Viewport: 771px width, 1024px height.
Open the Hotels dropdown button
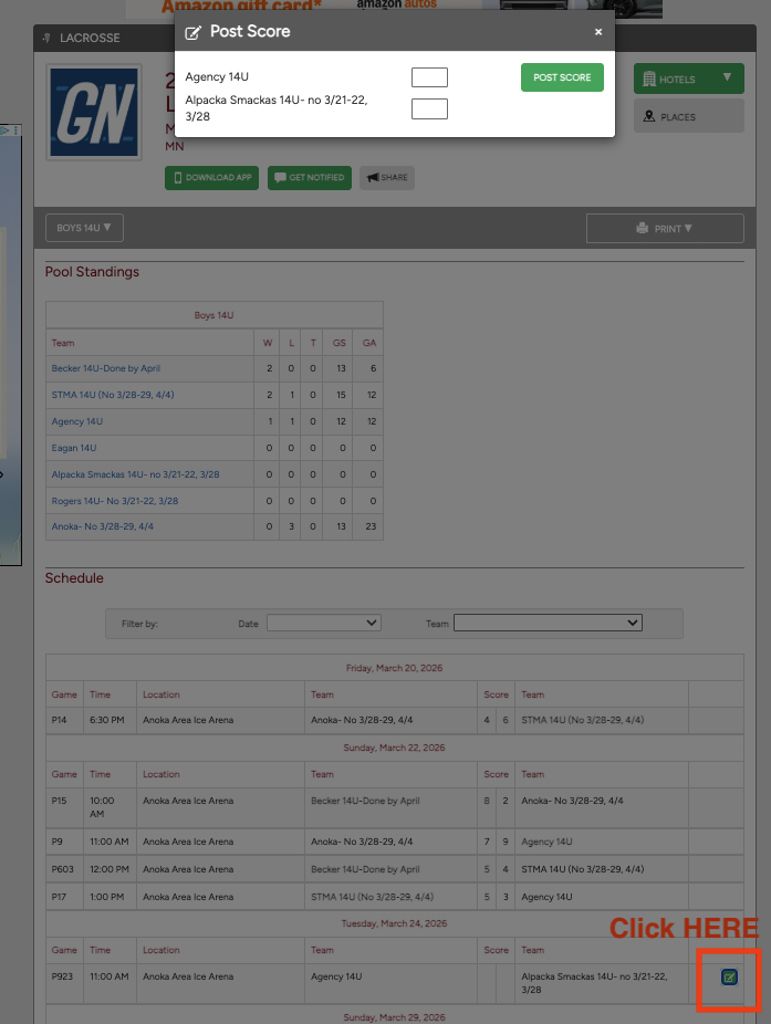(688, 79)
